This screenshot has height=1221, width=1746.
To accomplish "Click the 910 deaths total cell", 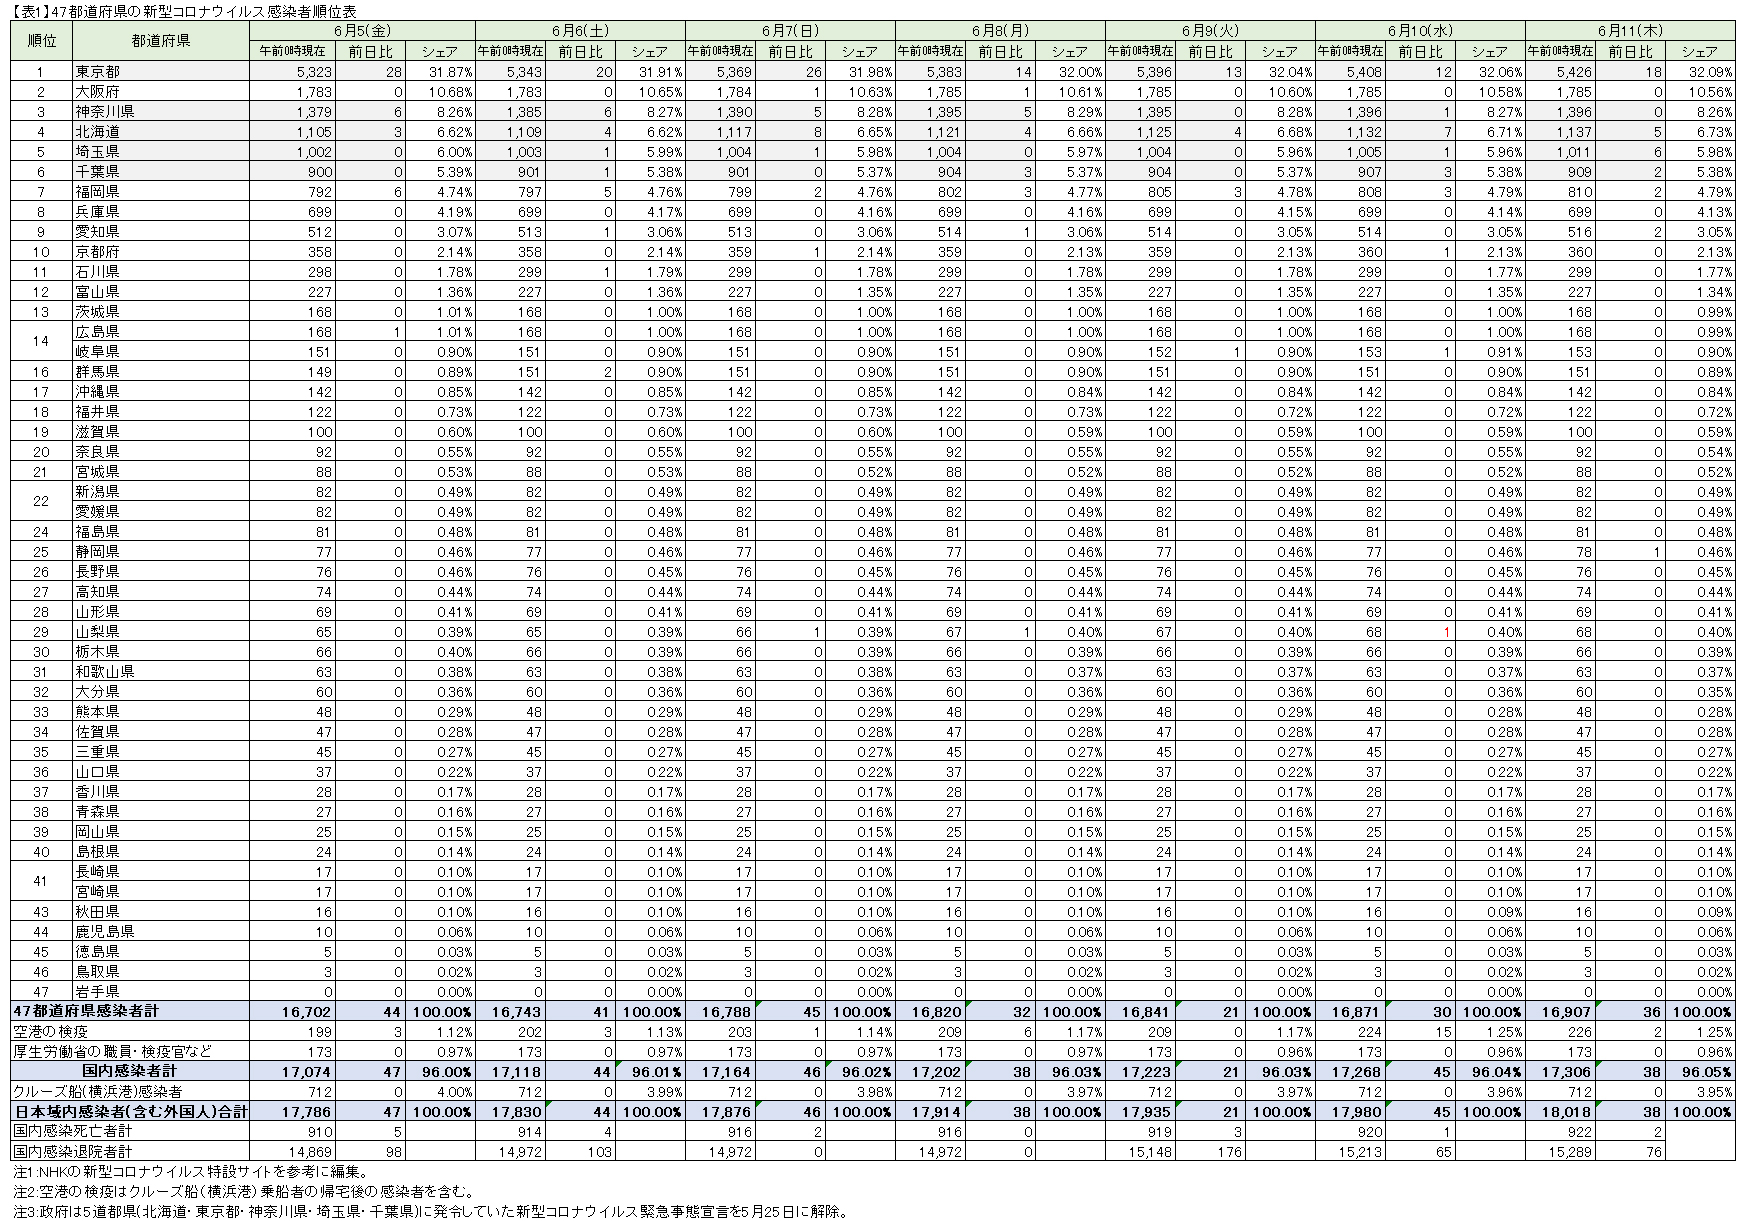I will [x=292, y=1131].
